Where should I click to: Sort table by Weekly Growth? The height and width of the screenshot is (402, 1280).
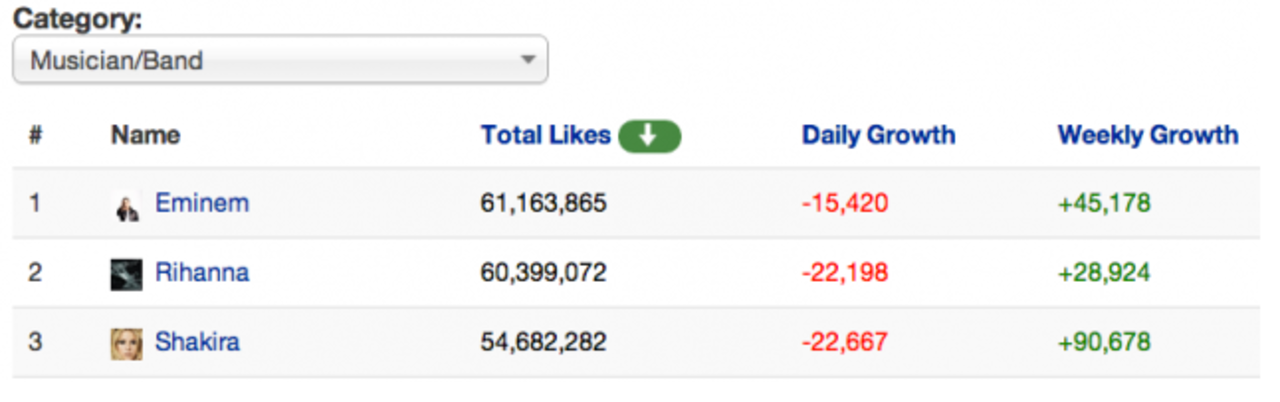coord(1148,136)
